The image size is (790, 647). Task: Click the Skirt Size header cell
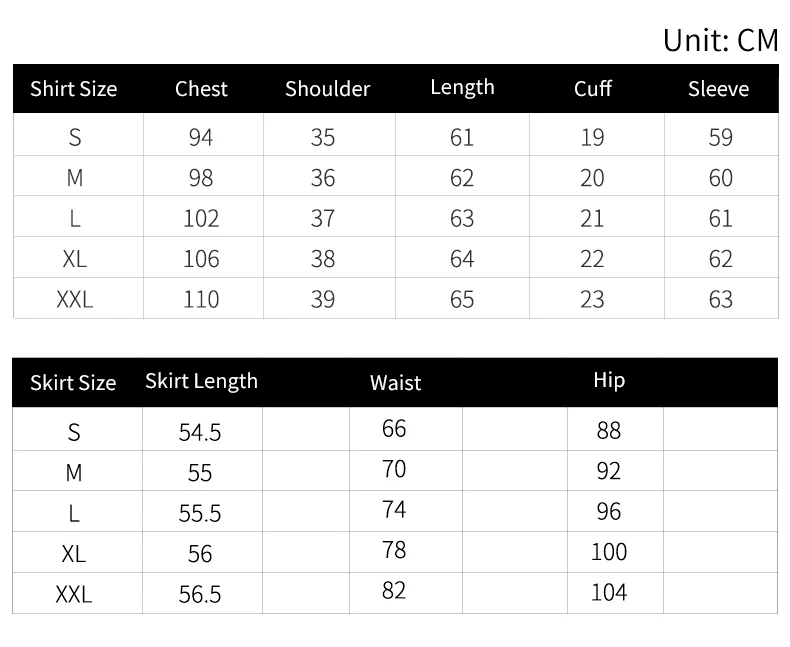tap(73, 383)
